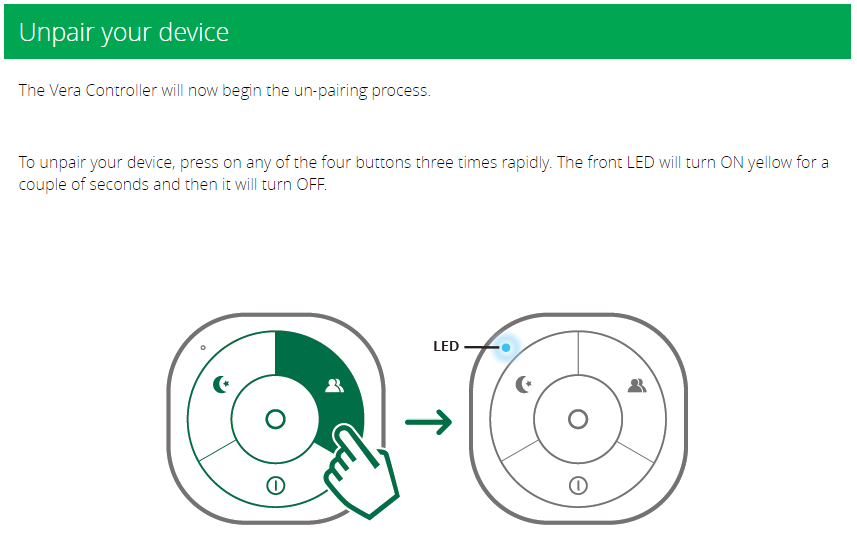Click the highlighted people icon on left device

[x=334, y=386]
